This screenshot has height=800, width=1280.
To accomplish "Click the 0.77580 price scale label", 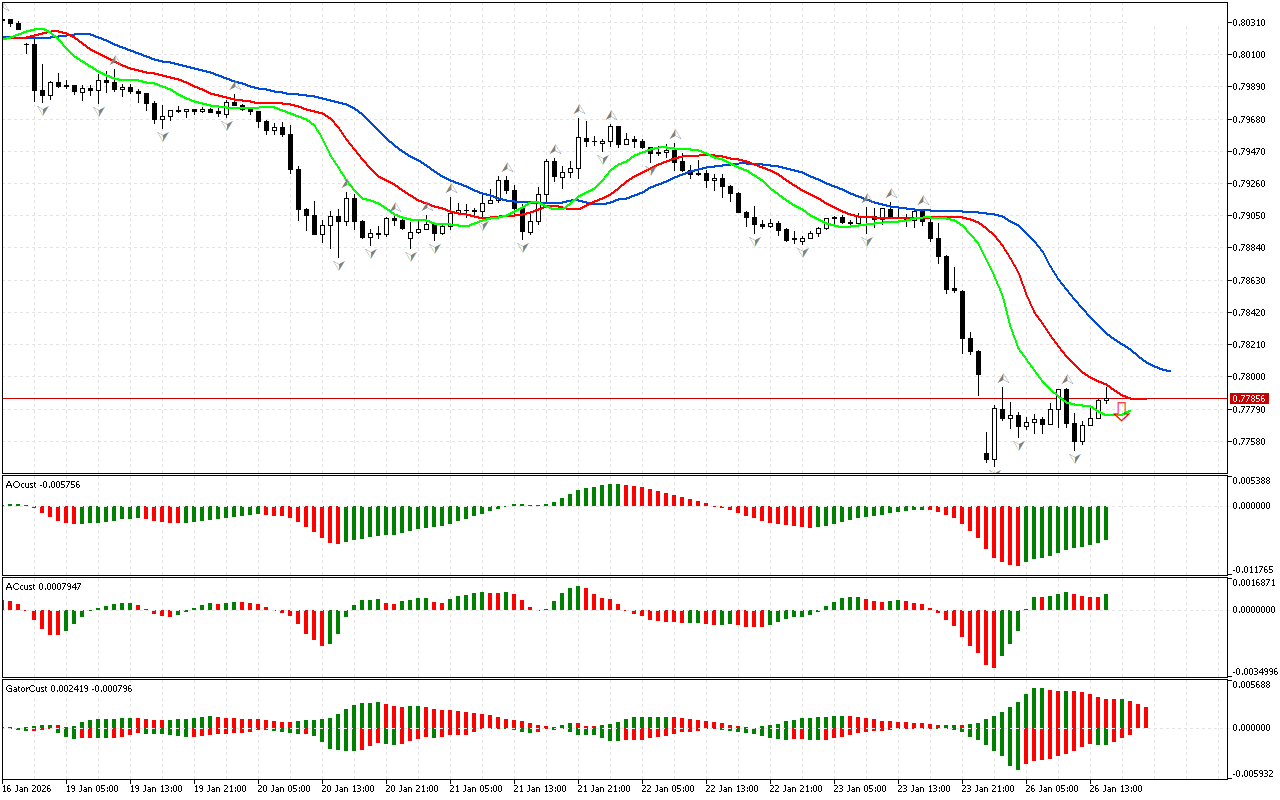I will pyautogui.click(x=1249, y=441).
